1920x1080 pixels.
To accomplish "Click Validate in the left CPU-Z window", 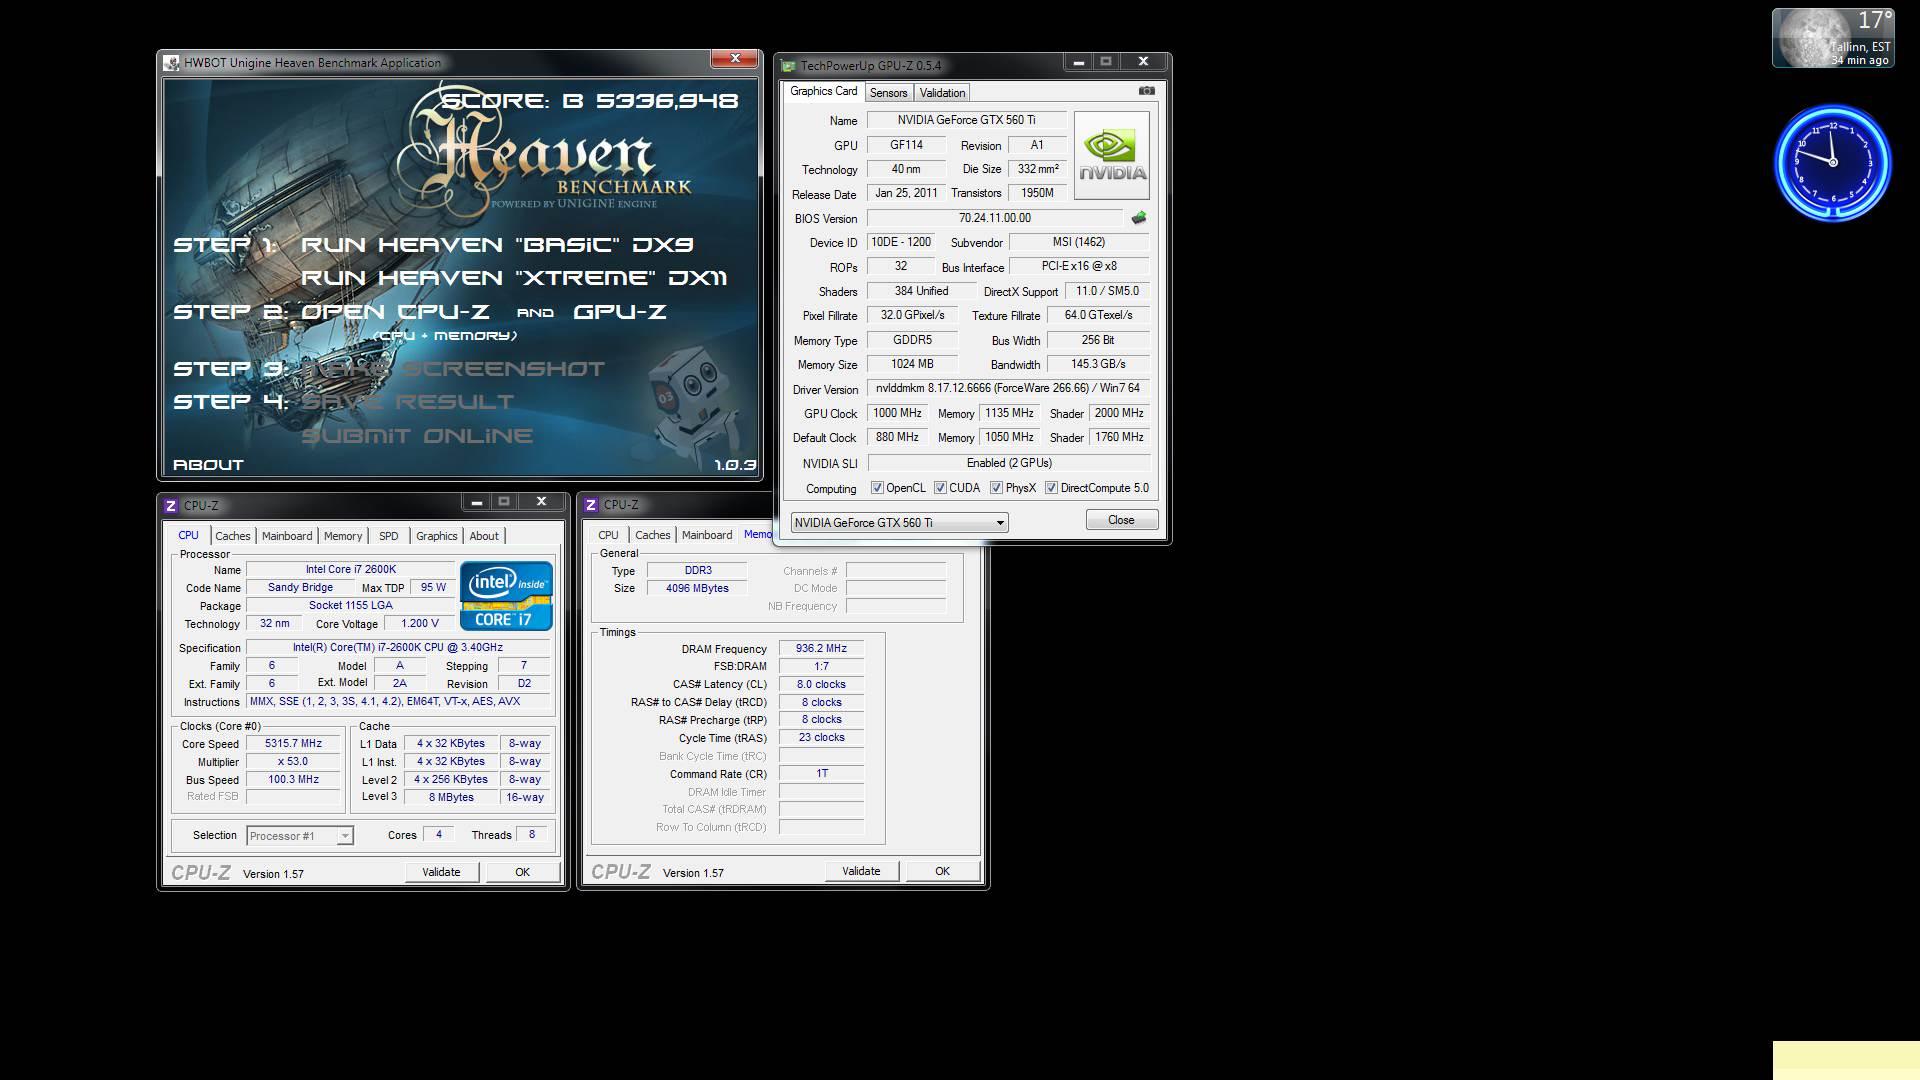I will [x=441, y=872].
